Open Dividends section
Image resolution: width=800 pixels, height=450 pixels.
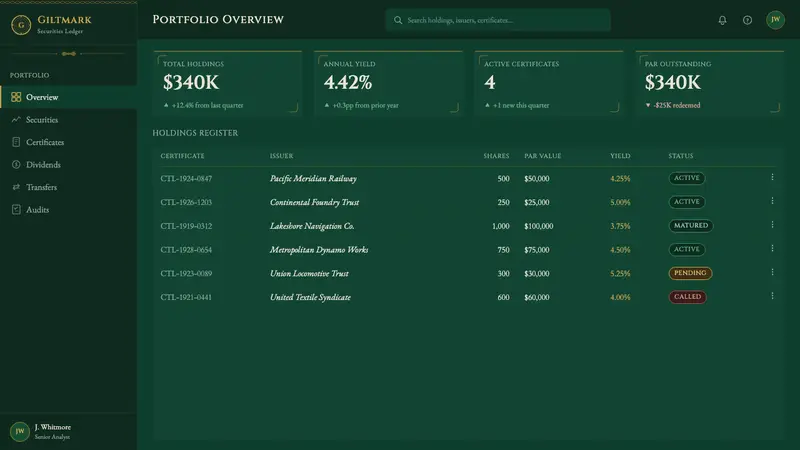(x=68, y=164)
